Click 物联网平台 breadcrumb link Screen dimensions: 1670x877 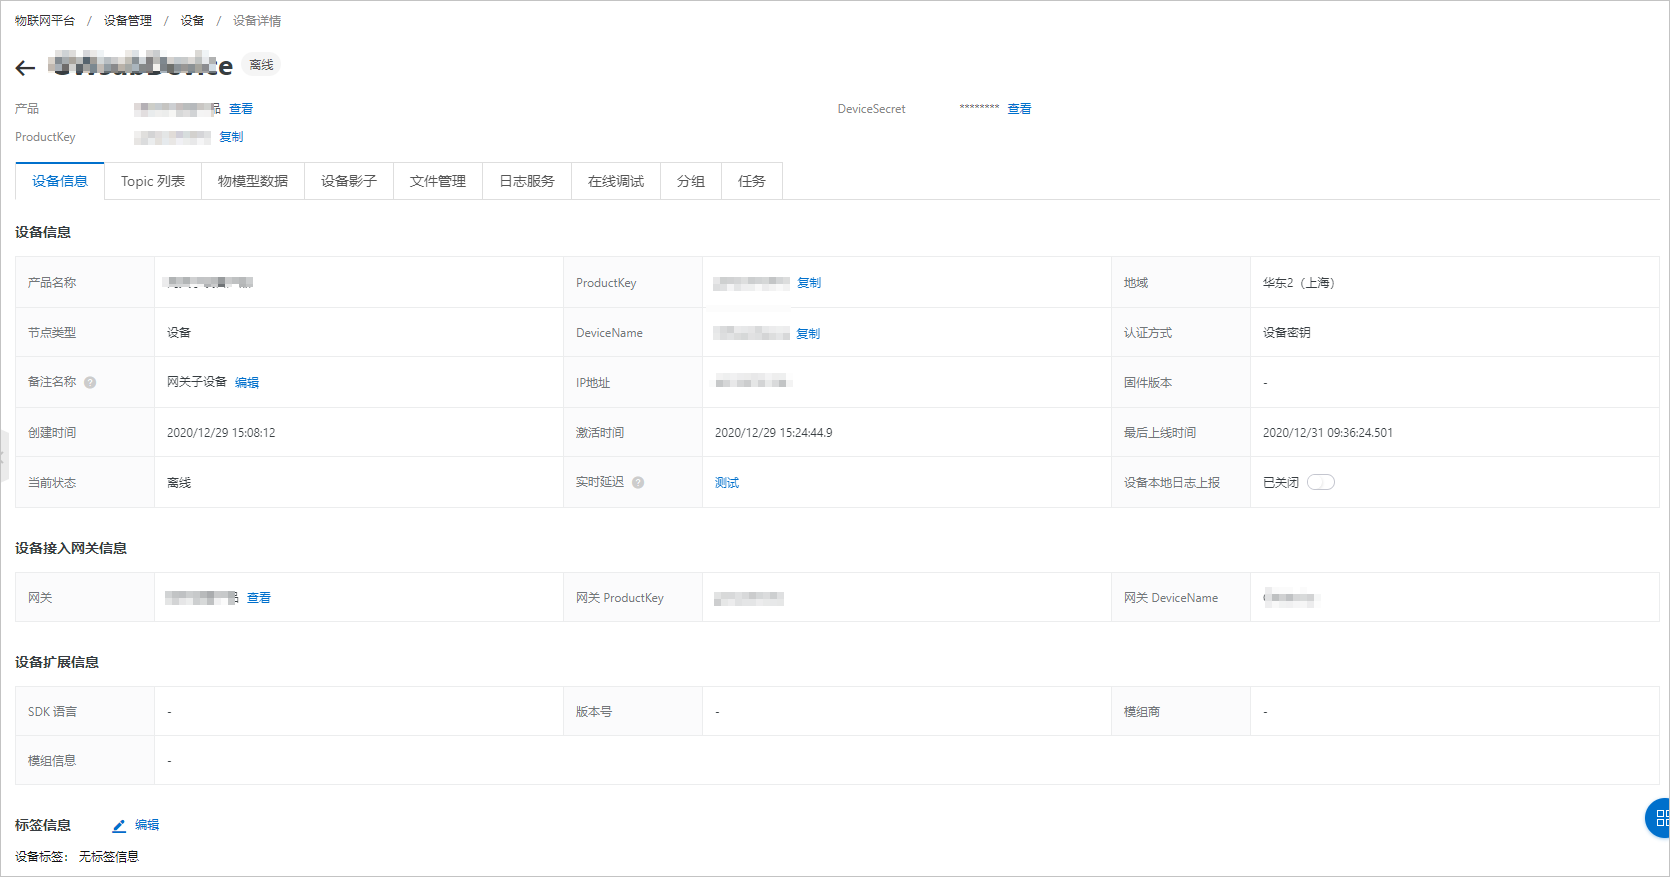point(45,21)
